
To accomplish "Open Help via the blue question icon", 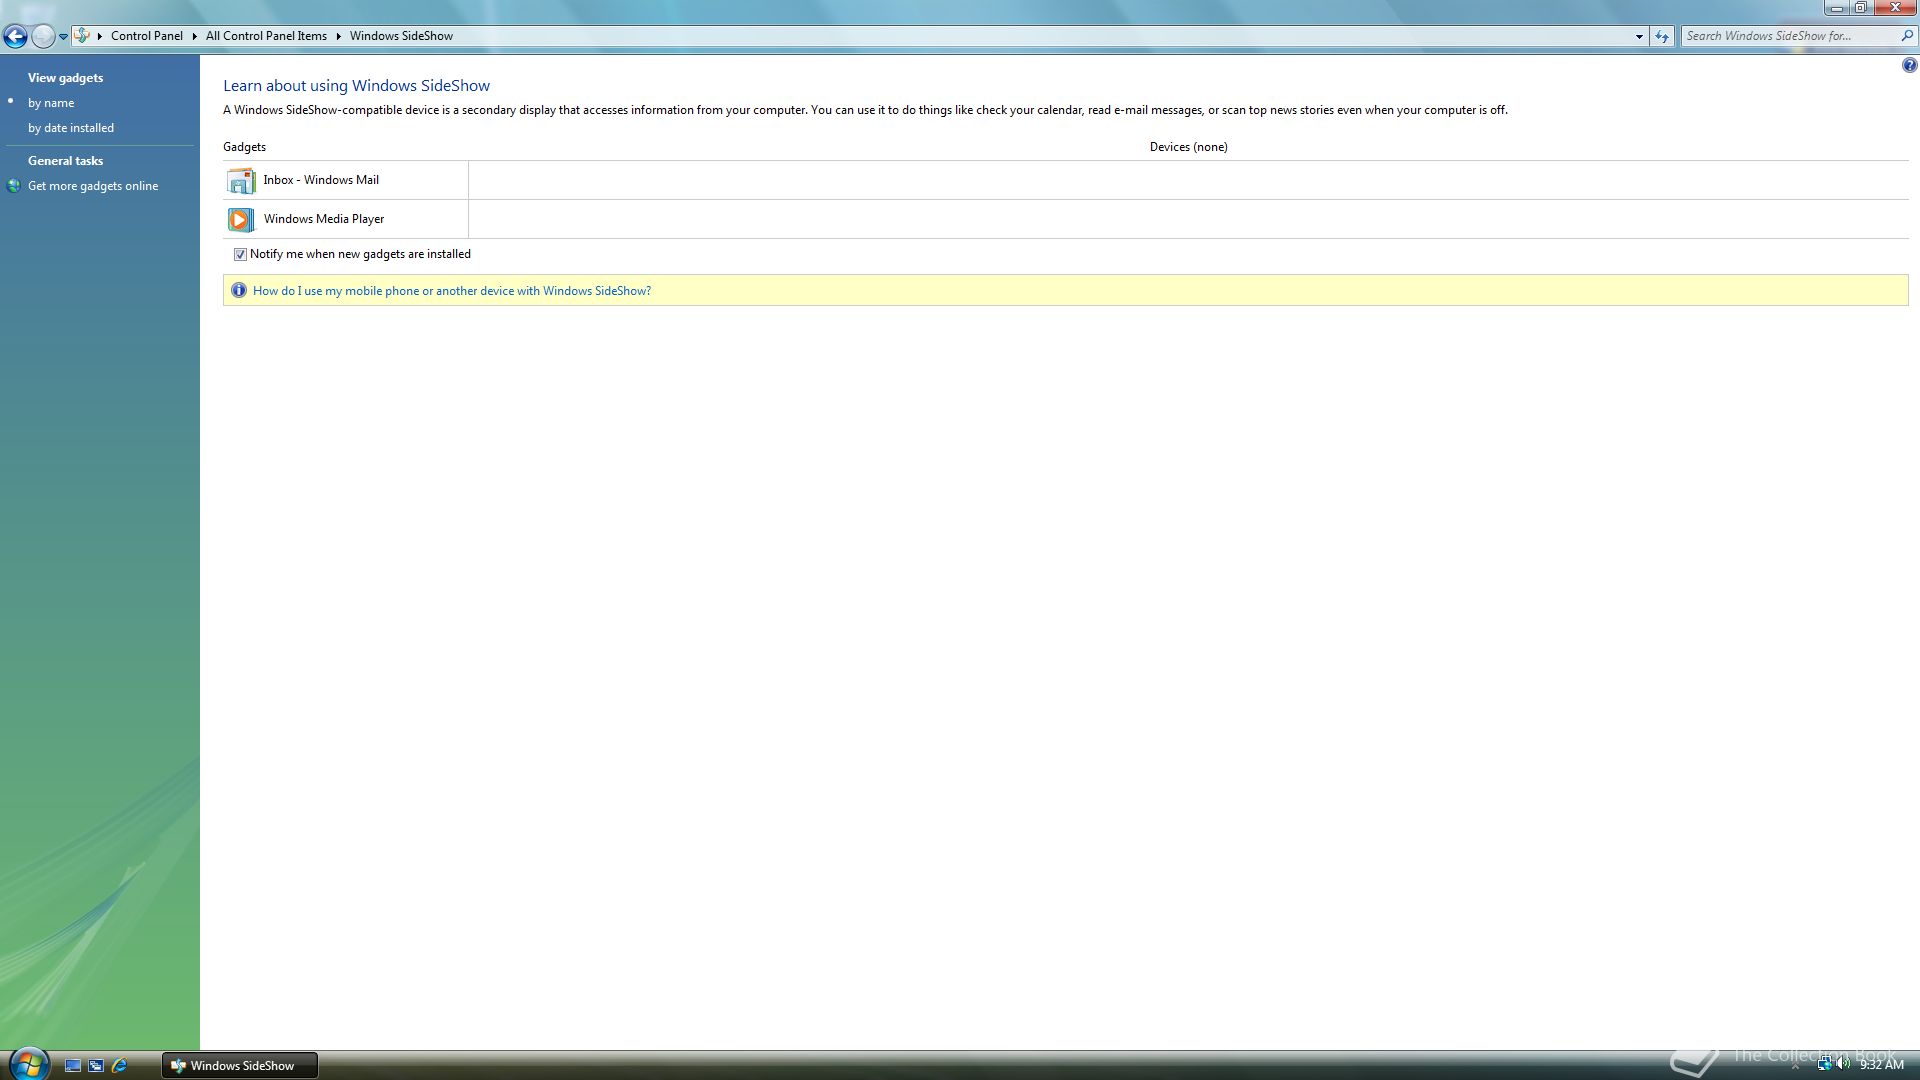I will tap(1909, 66).
